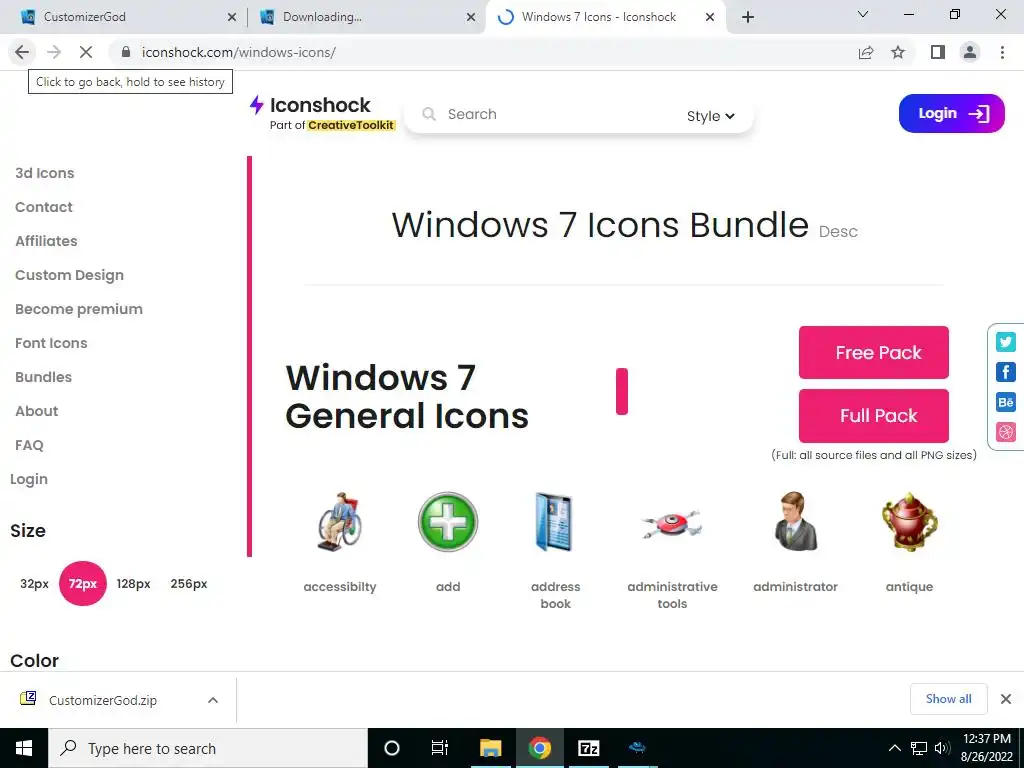Open the volume control in system tray
This screenshot has height=768, width=1024.
[x=942, y=748]
